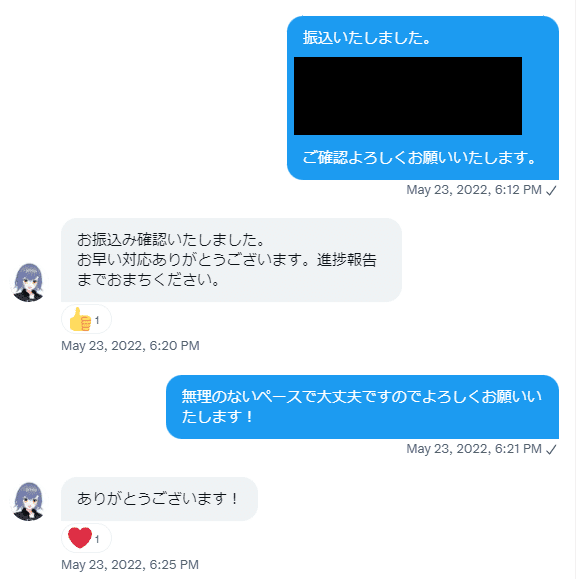Click the reaction count beside the thumbs-up
This screenshot has width=576, height=579.
pyautogui.click(x=97, y=320)
